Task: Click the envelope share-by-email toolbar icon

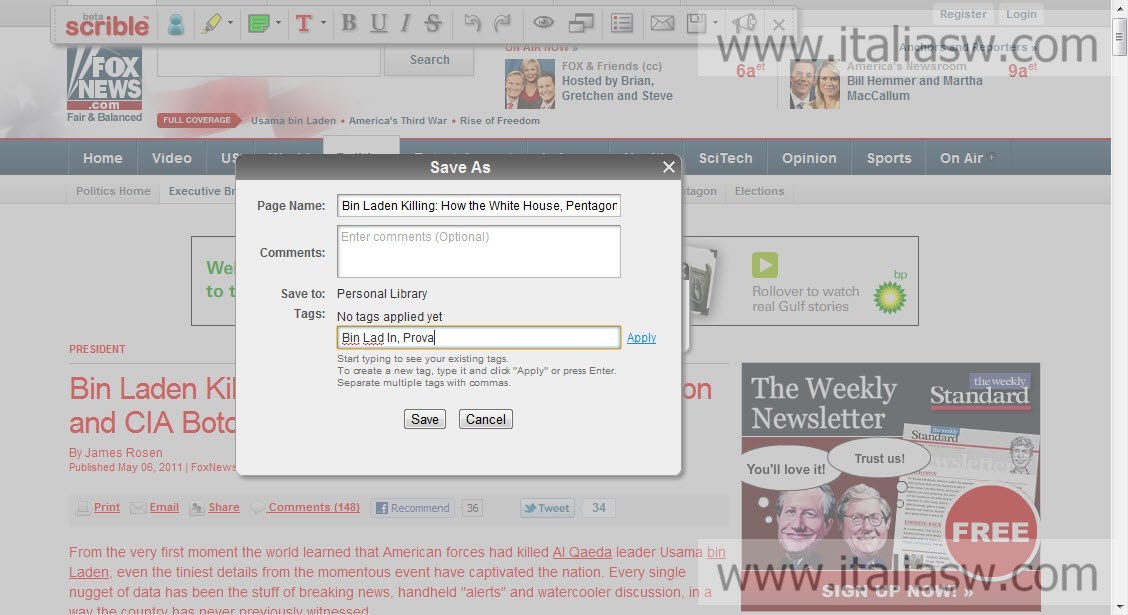Action: tap(662, 24)
